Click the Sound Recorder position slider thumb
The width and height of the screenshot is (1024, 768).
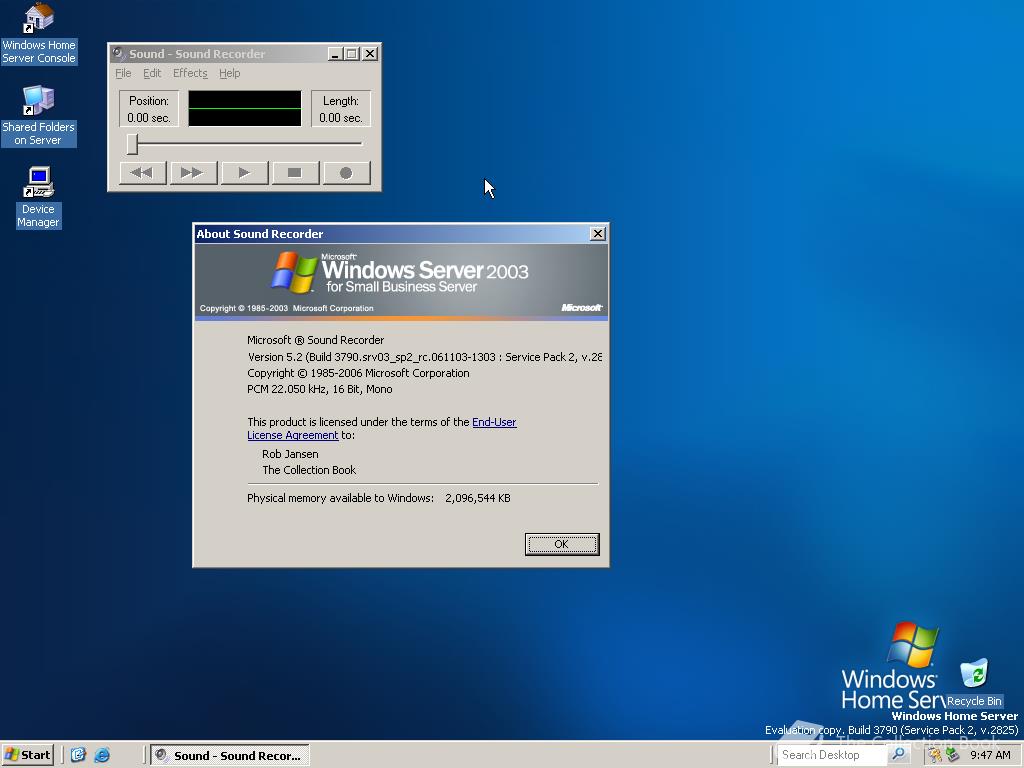[133, 144]
